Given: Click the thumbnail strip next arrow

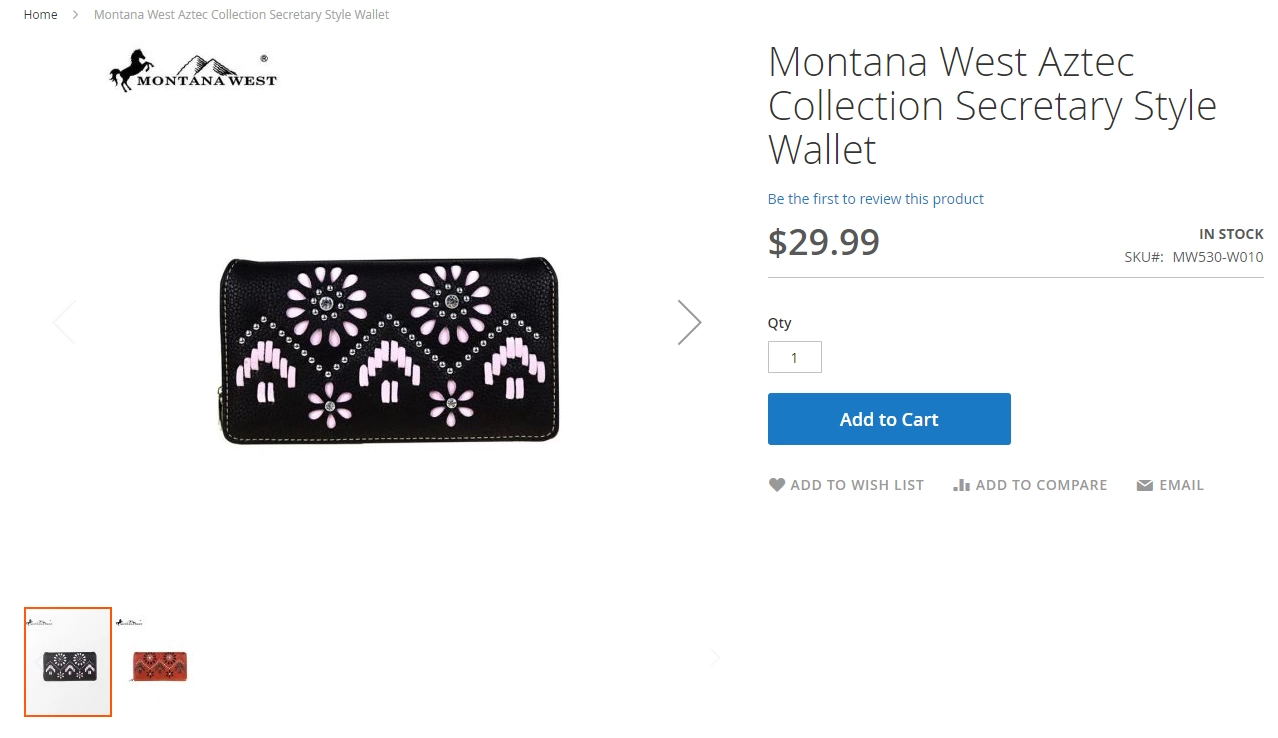Looking at the screenshot, I should pyautogui.click(x=715, y=657).
